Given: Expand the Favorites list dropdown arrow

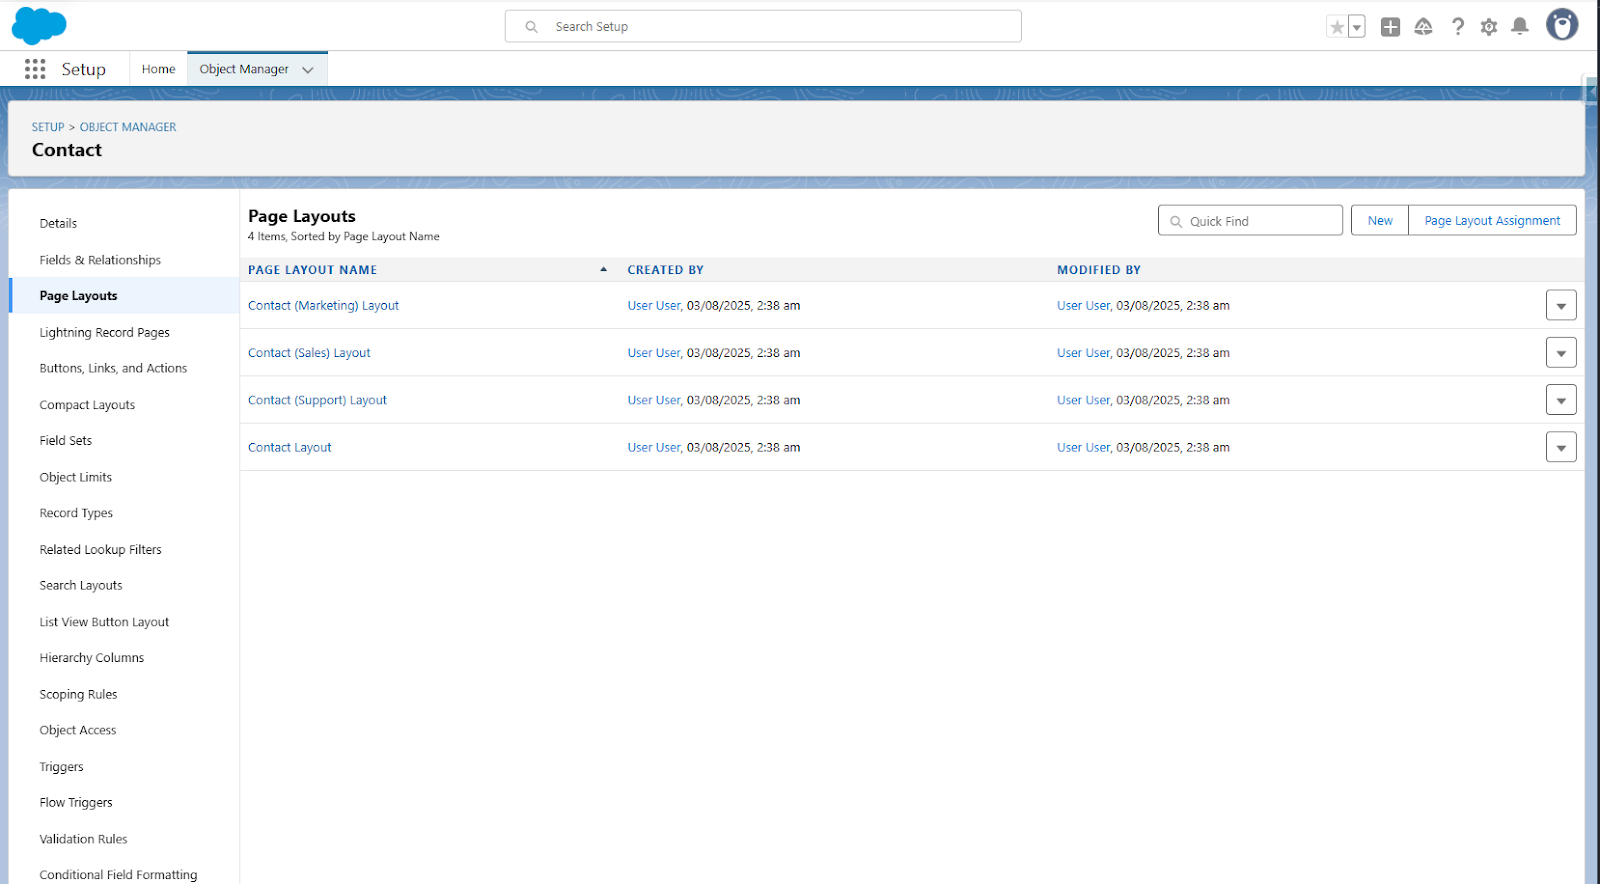Looking at the screenshot, I should point(1357,27).
